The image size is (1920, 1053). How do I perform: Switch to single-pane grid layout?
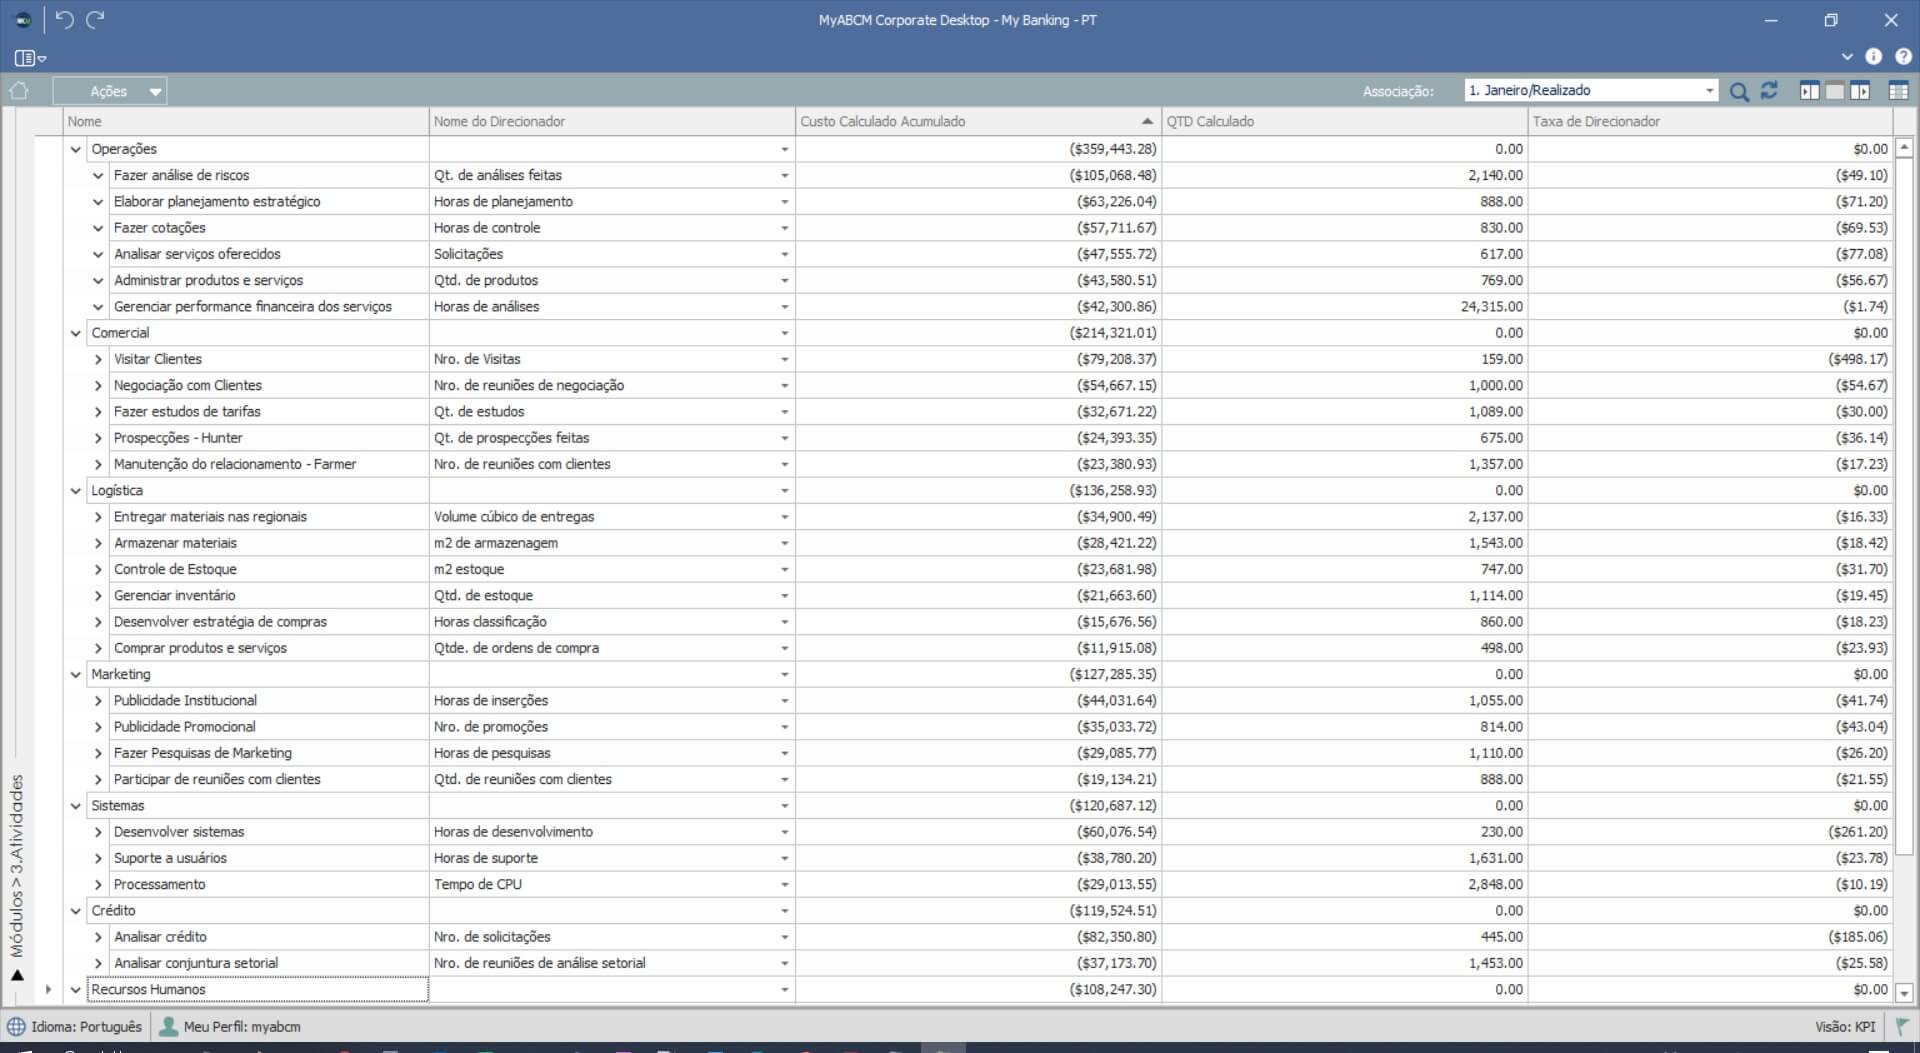tap(1835, 91)
